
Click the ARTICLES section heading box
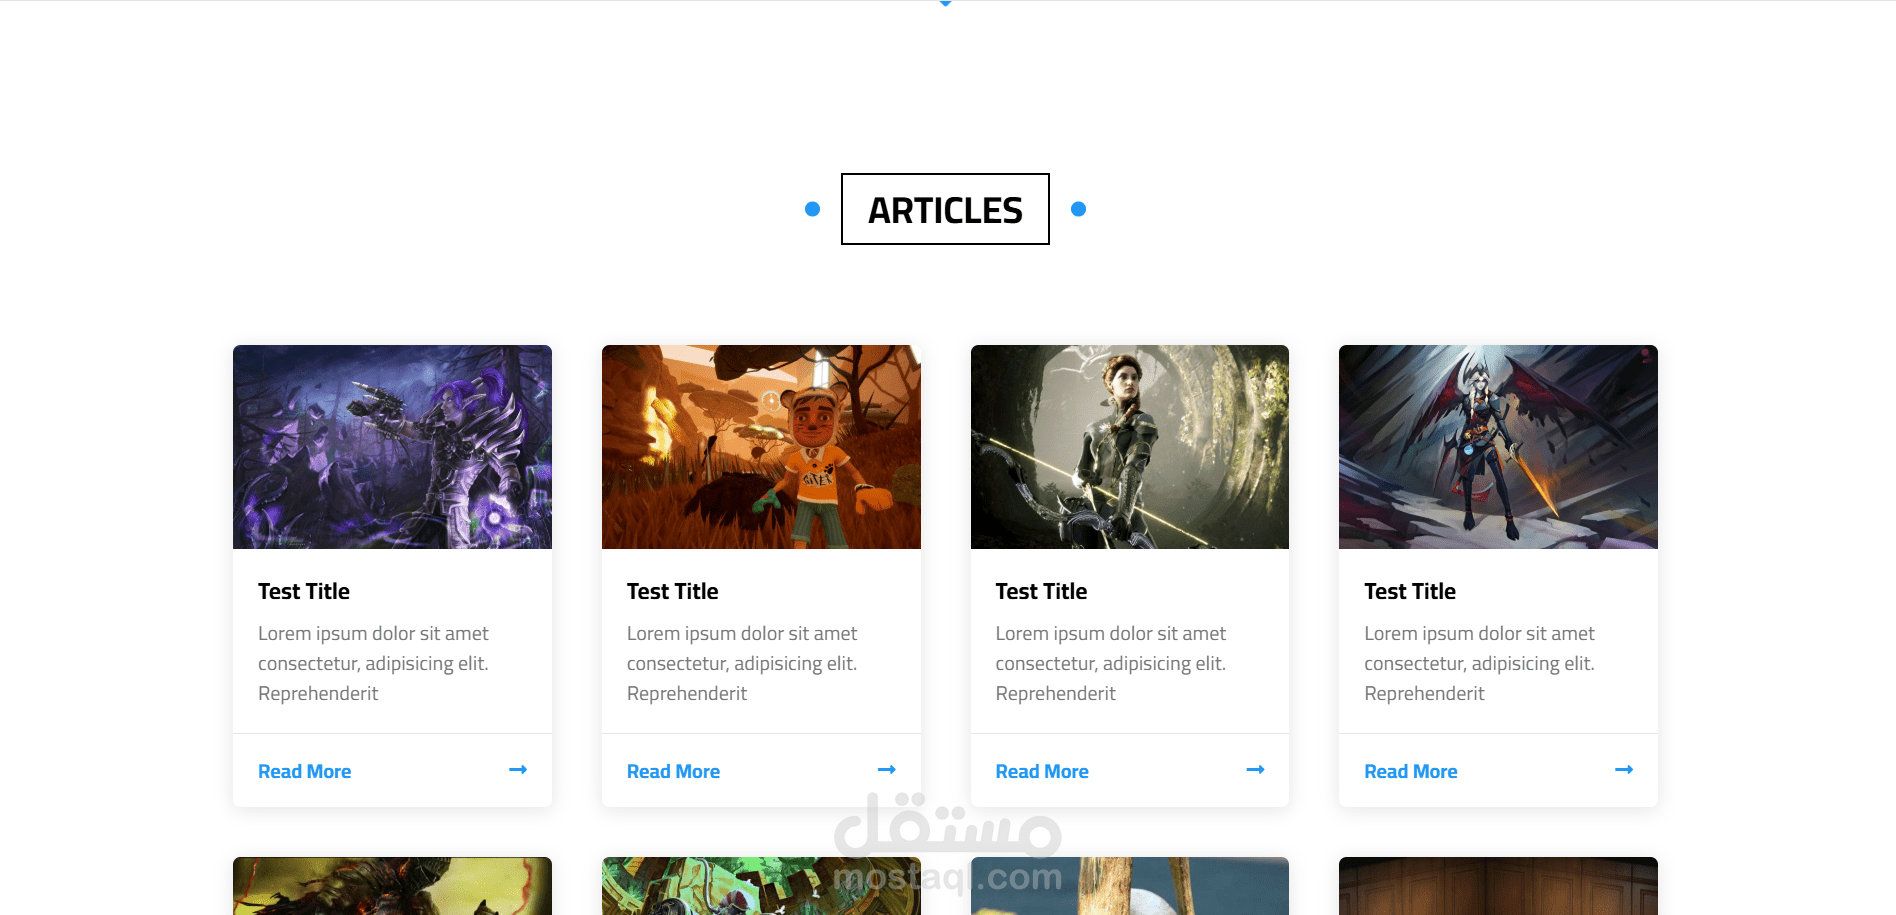[x=945, y=209]
